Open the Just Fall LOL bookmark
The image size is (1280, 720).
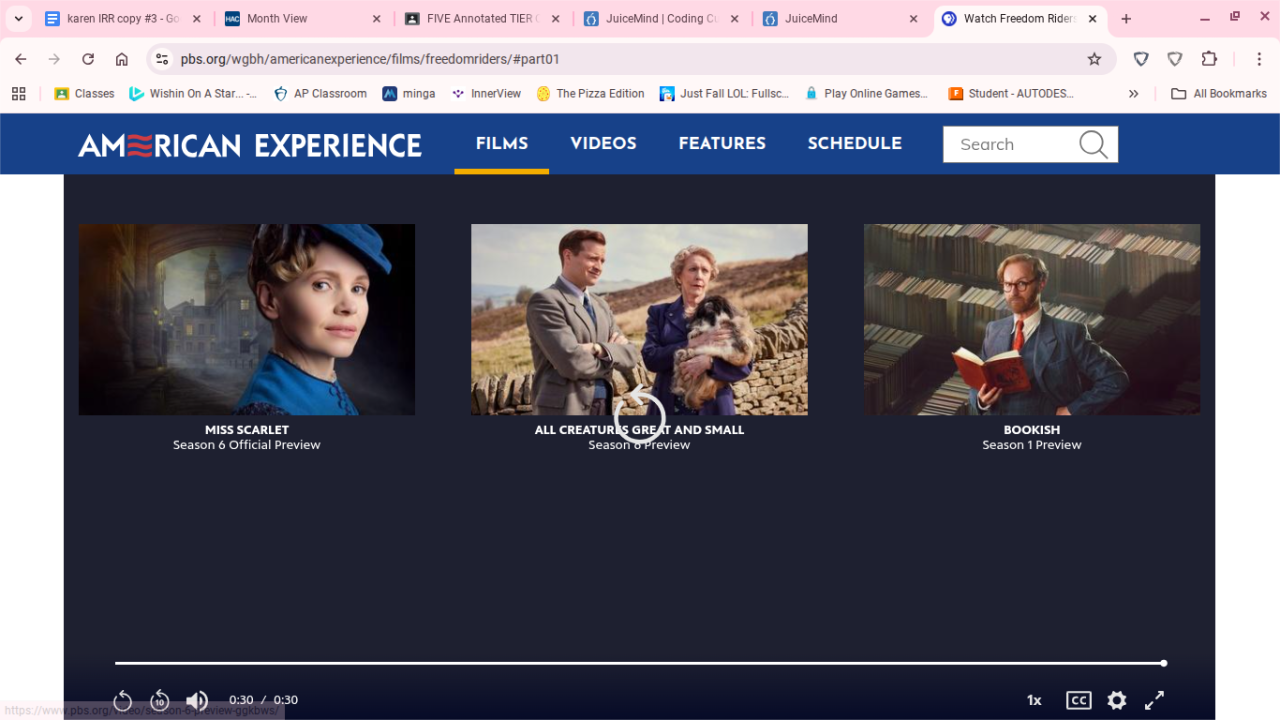pos(725,93)
